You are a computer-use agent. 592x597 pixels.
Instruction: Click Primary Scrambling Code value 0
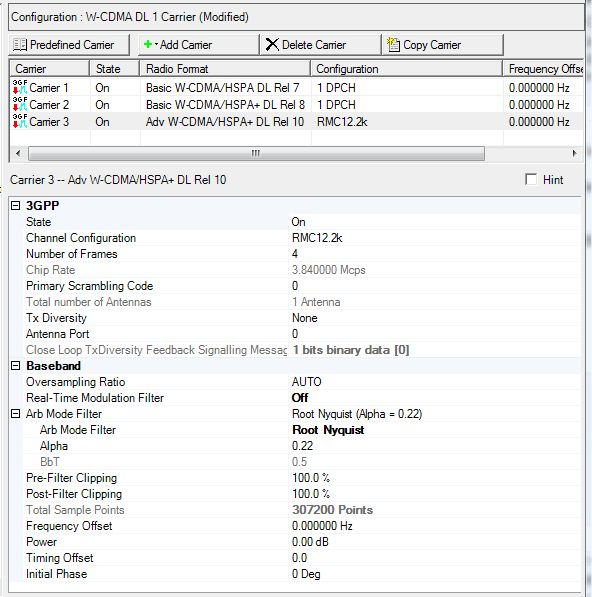(295, 286)
